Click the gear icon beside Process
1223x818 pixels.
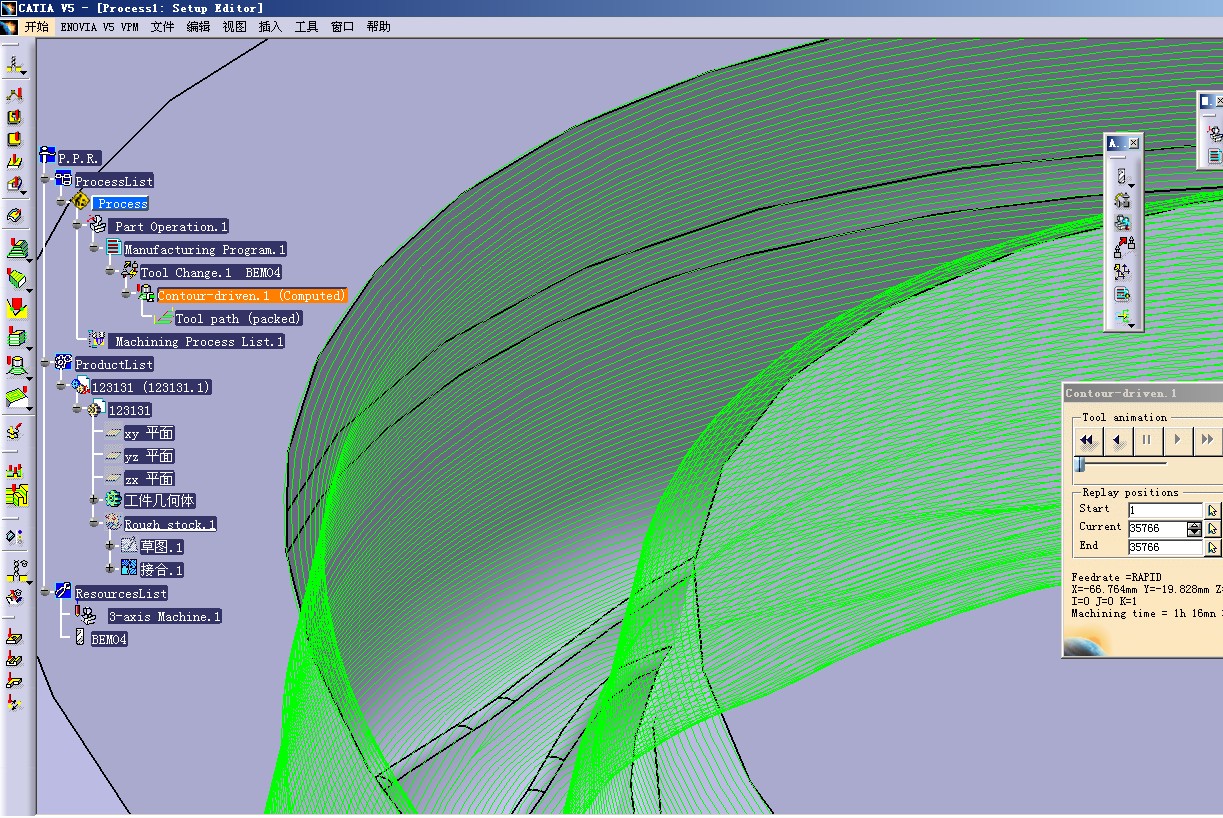[81, 202]
